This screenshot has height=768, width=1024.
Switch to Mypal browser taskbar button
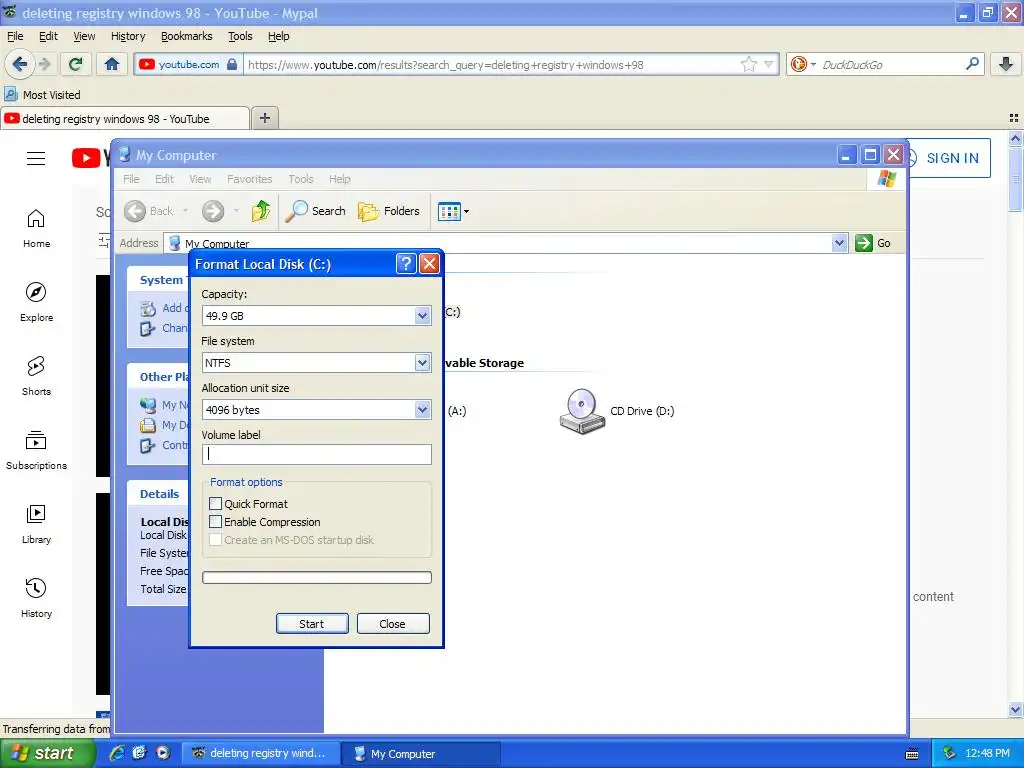tap(261, 753)
